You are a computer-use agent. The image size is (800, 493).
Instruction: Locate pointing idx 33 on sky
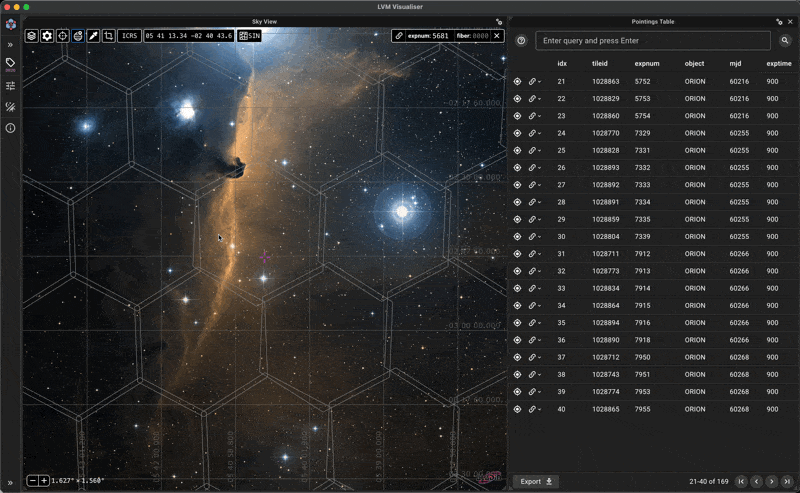[517, 288]
